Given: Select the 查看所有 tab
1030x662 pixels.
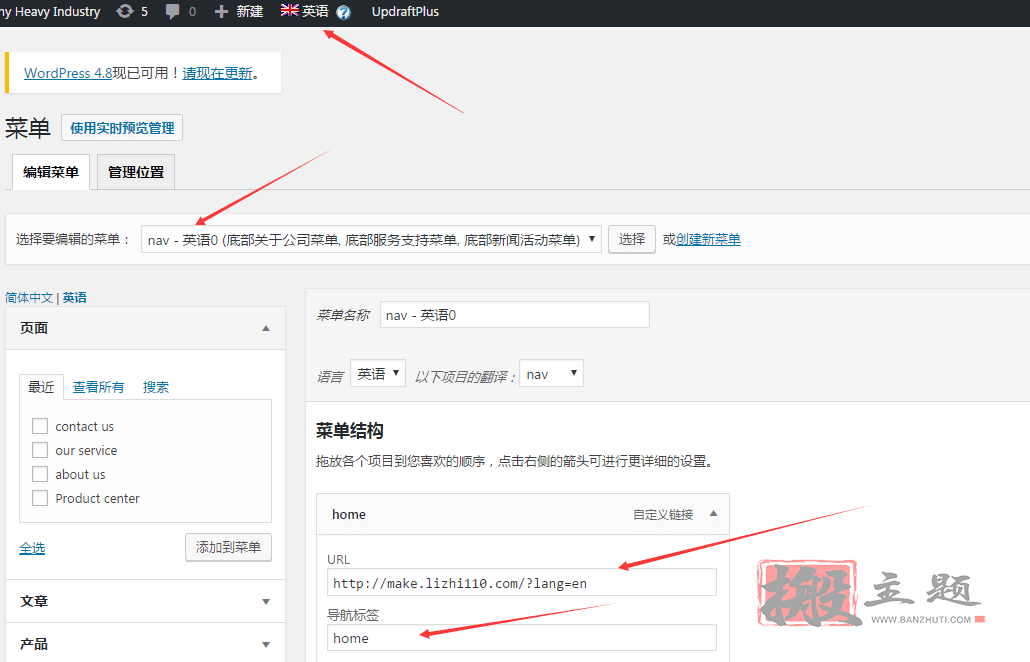Looking at the screenshot, I should tap(99, 387).
